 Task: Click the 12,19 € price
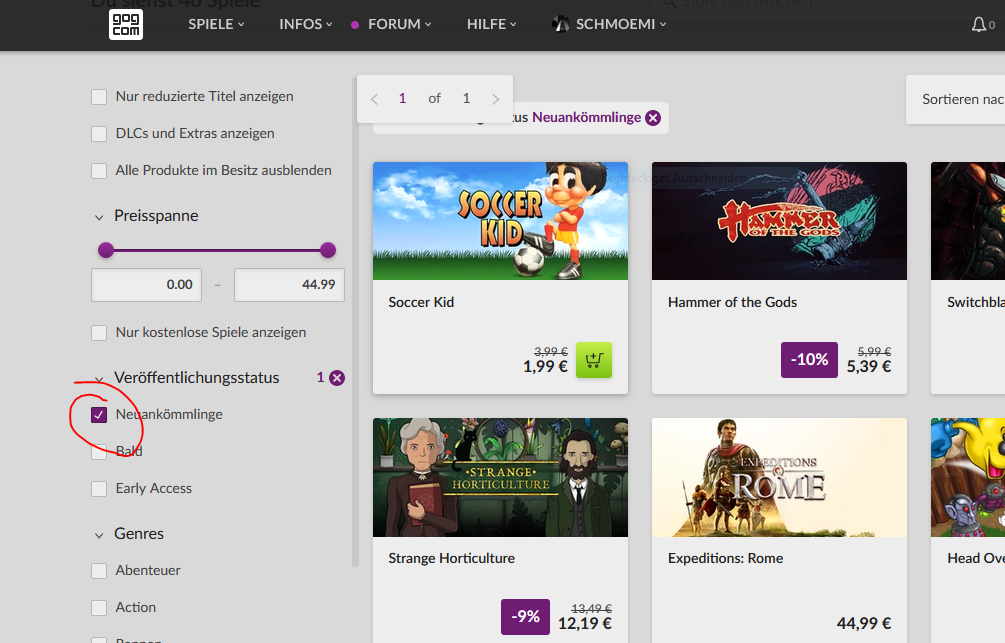point(585,623)
